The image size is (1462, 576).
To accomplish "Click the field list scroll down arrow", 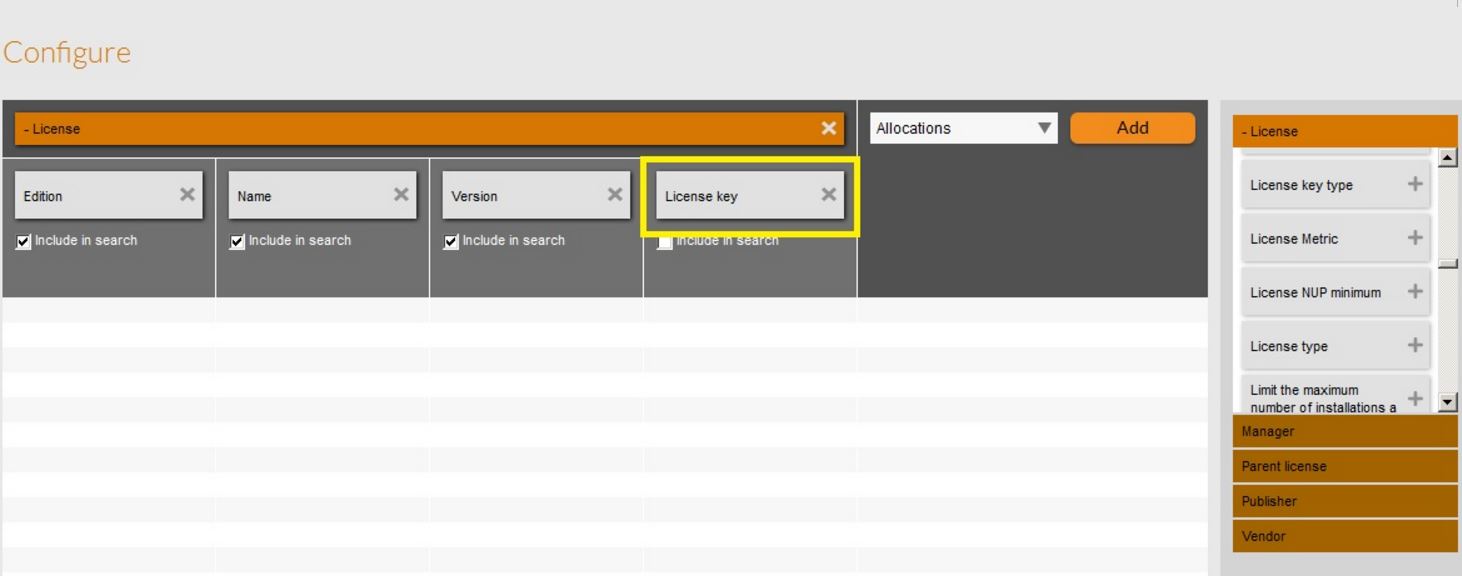I will click(x=1447, y=403).
